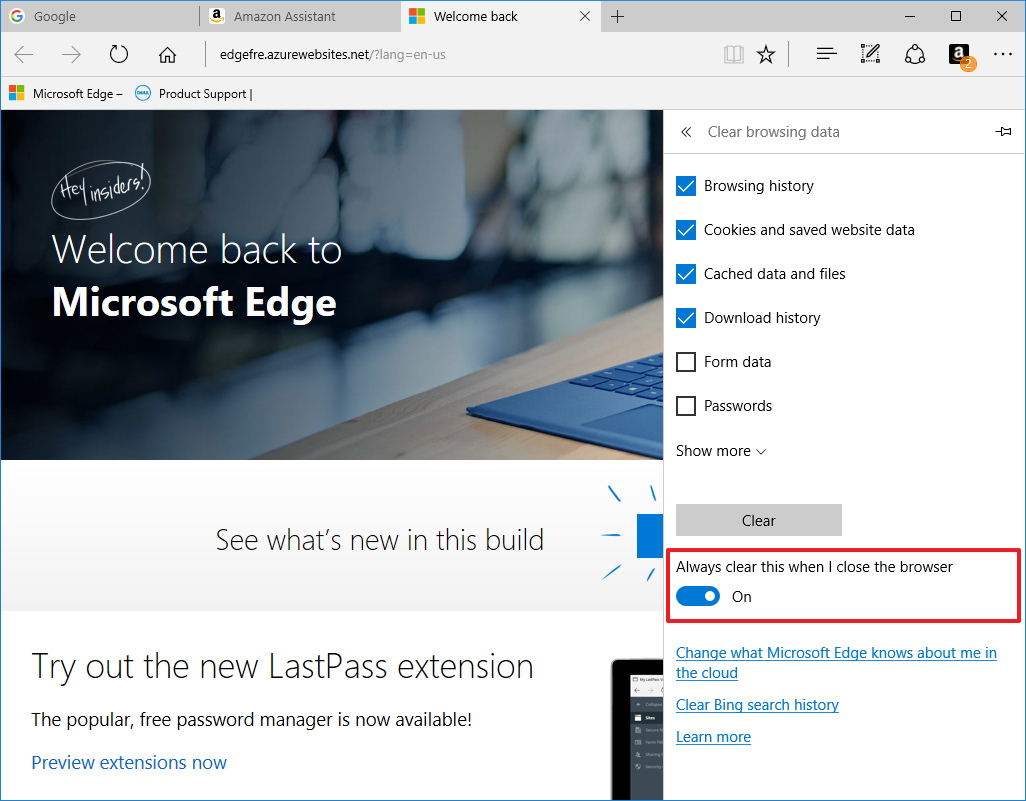Open Preview extensions now link

click(129, 762)
